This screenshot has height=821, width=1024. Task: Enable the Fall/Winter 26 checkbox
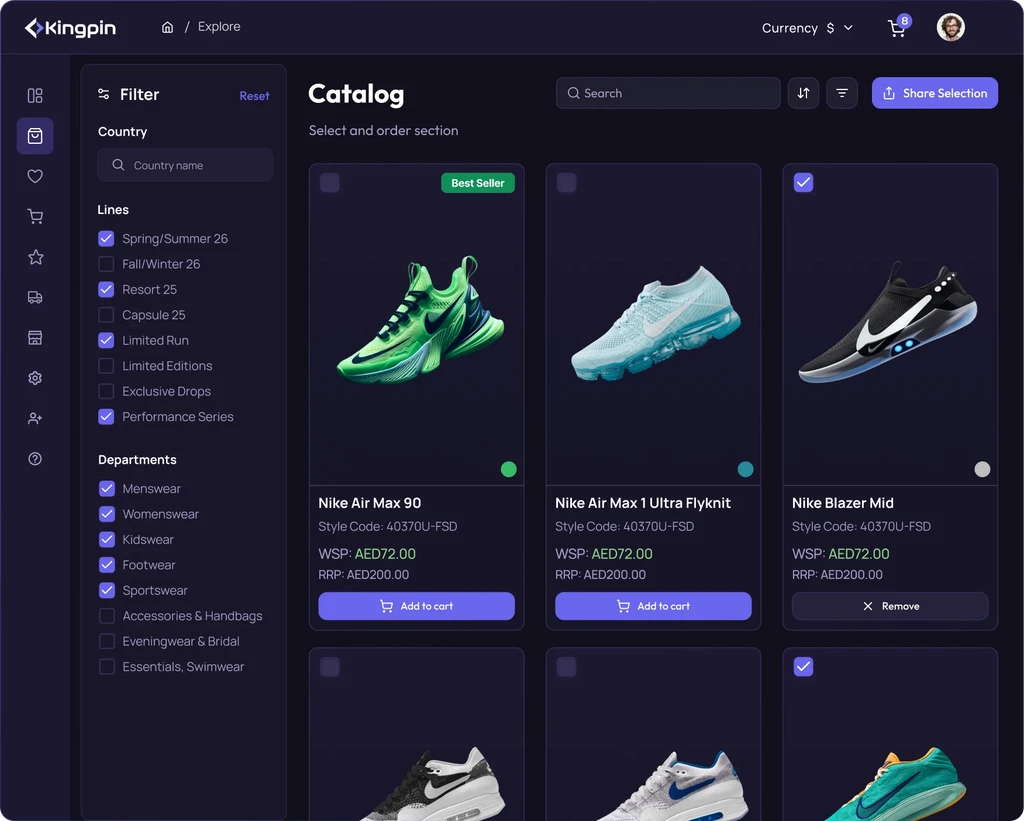(106, 264)
